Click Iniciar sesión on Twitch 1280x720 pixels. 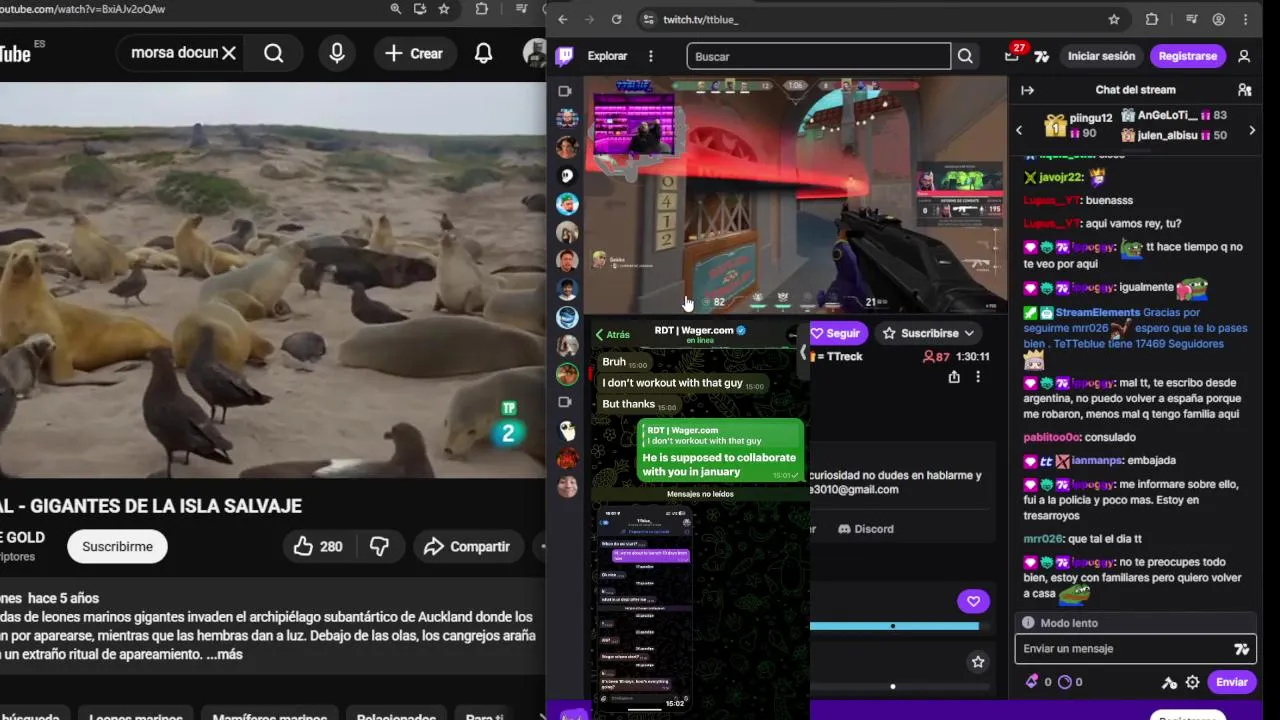pos(1101,56)
